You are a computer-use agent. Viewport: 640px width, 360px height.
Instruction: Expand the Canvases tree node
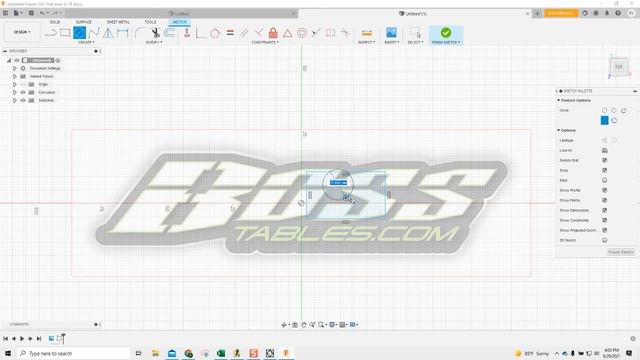(15, 92)
